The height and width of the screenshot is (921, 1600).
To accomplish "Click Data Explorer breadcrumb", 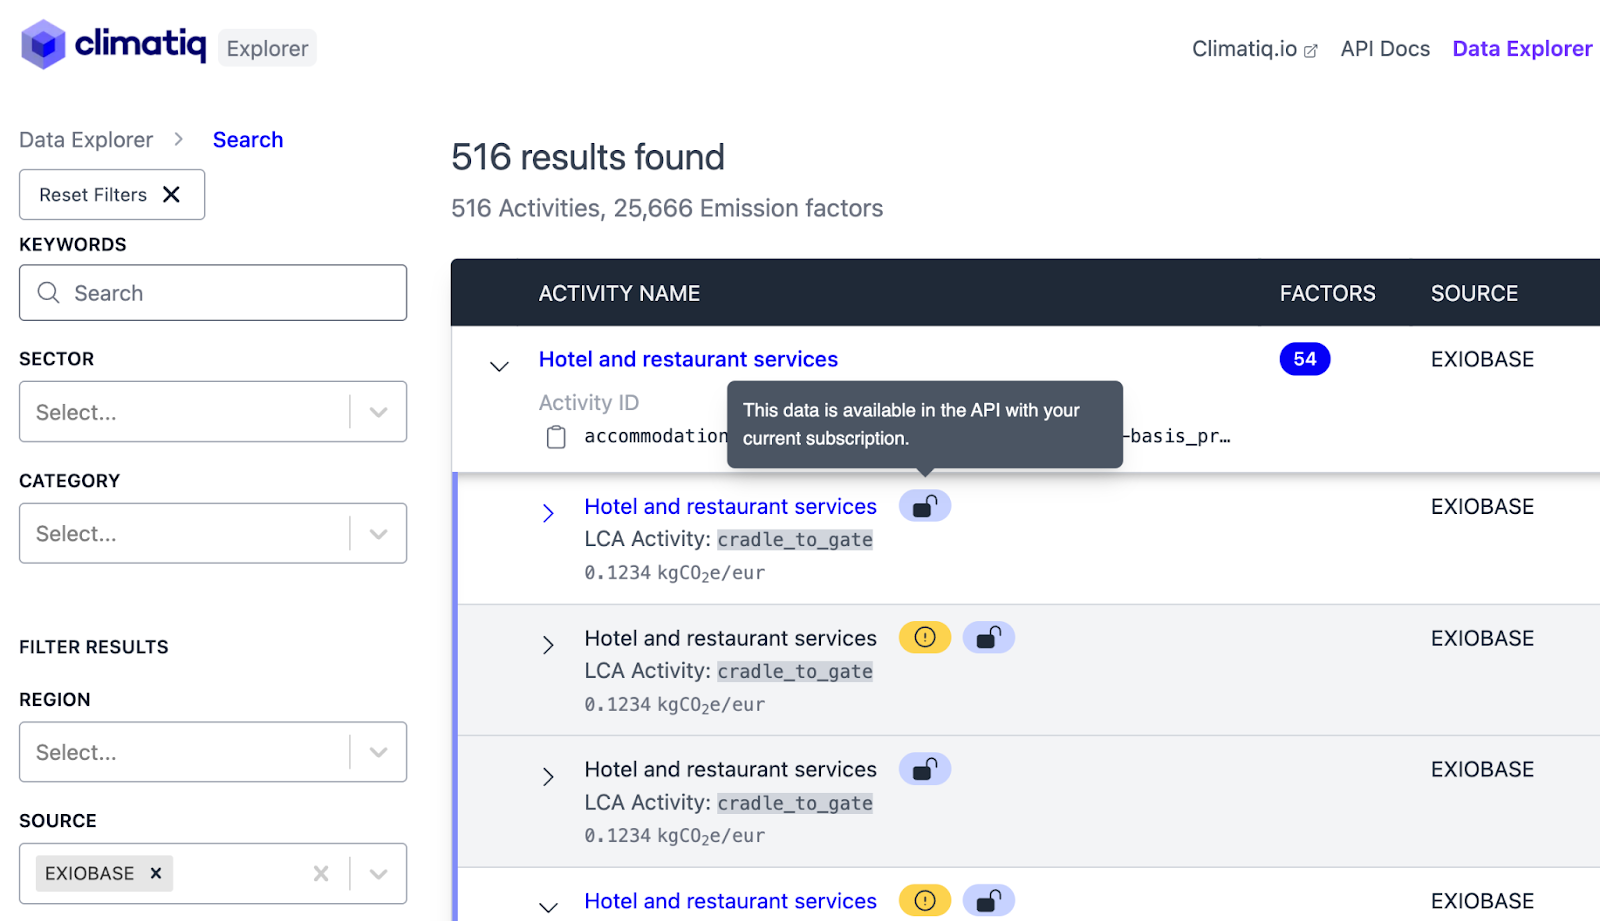I will pos(86,140).
